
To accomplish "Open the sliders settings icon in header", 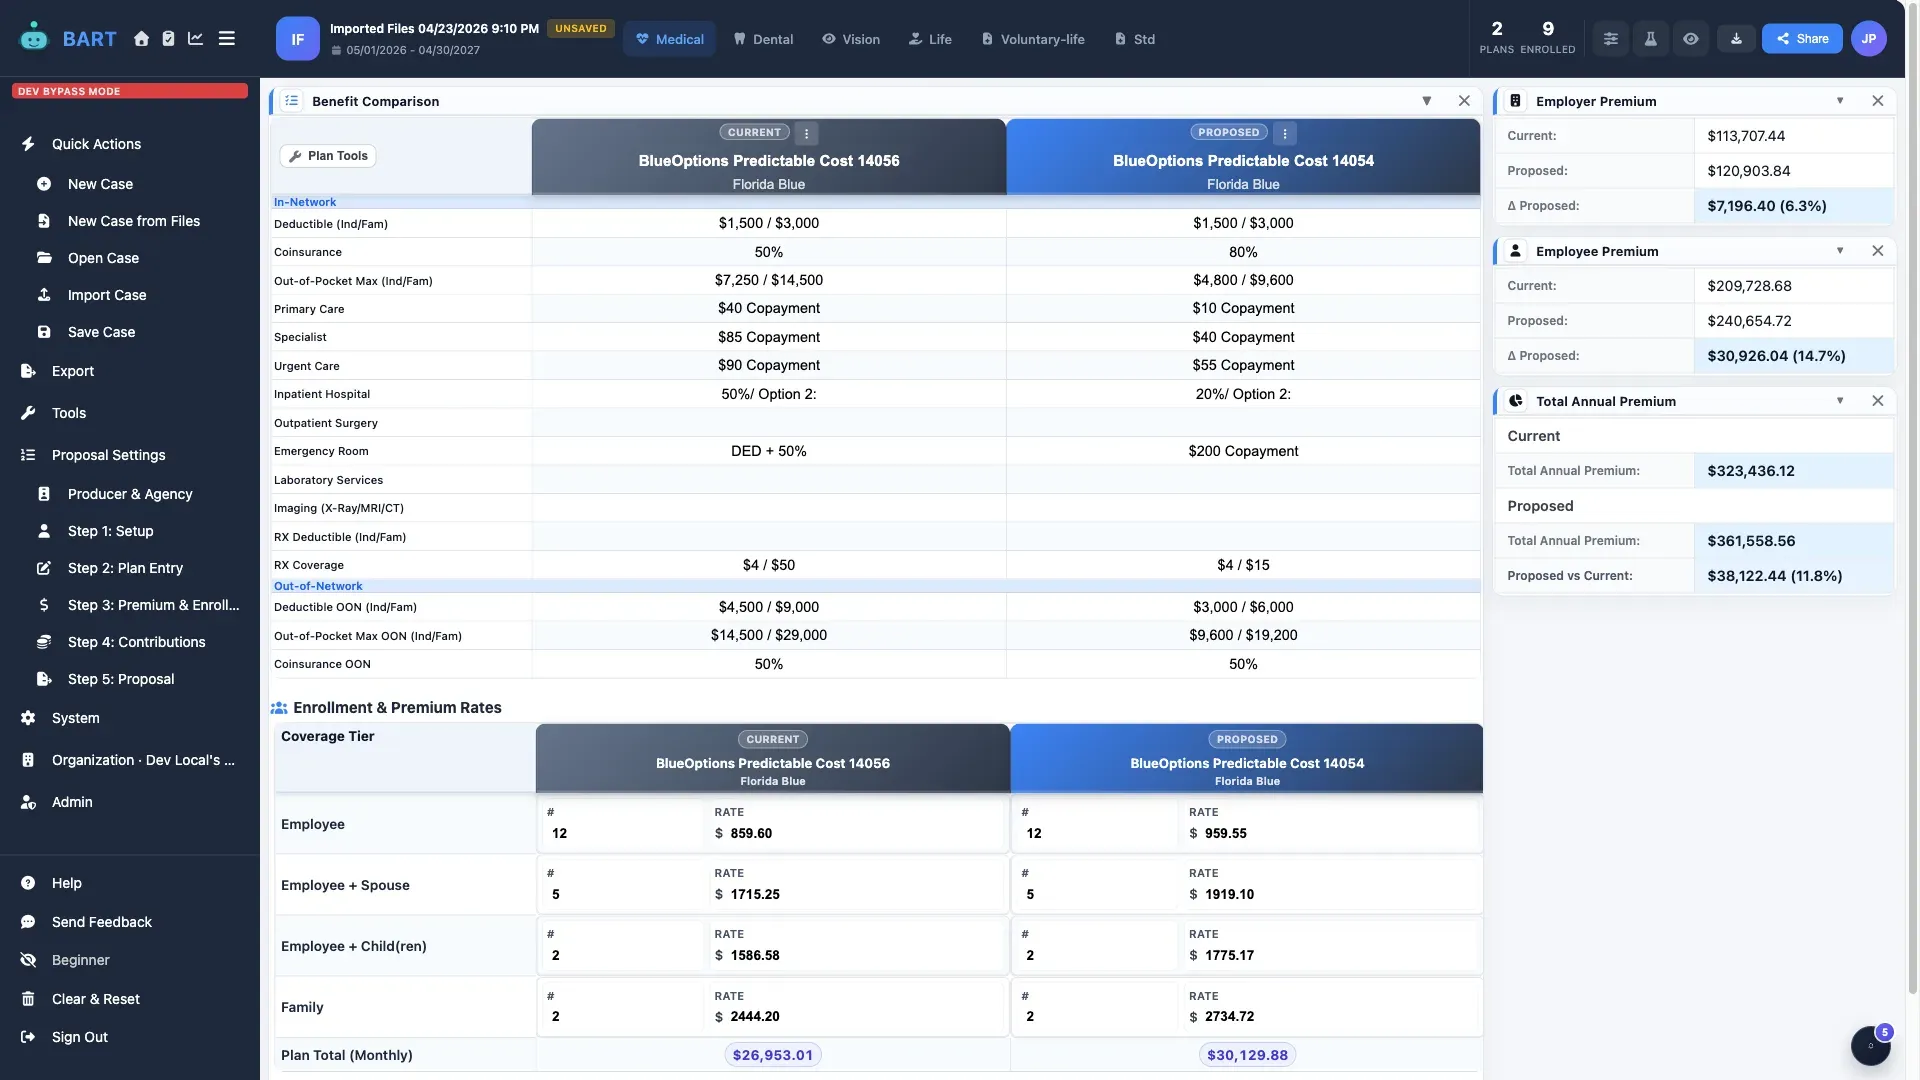I will pyautogui.click(x=1610, y=39).
